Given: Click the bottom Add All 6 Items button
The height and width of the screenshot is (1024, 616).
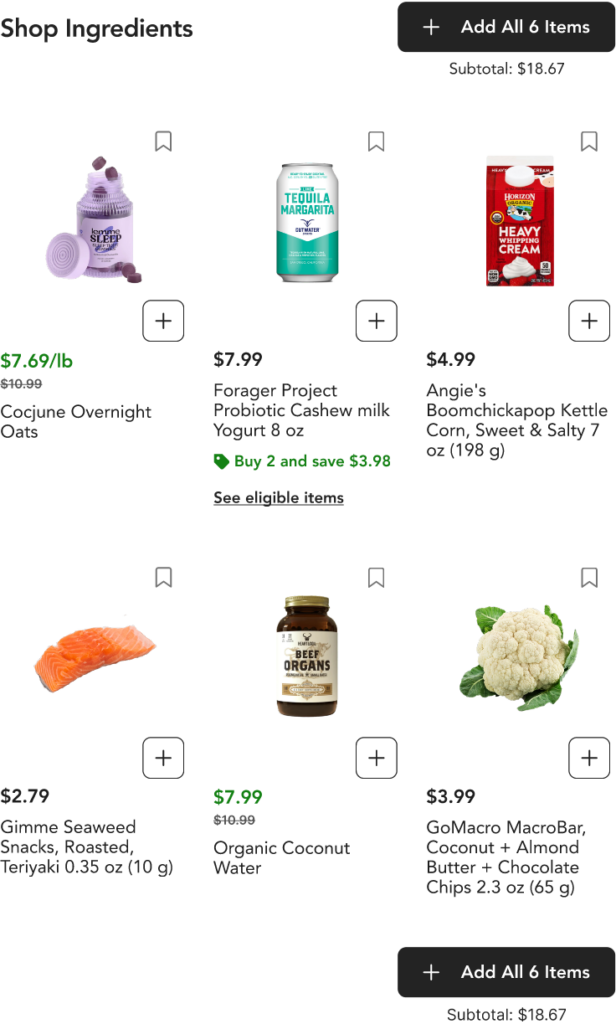Looking at the screenshot, I should [x=506, y=972].
